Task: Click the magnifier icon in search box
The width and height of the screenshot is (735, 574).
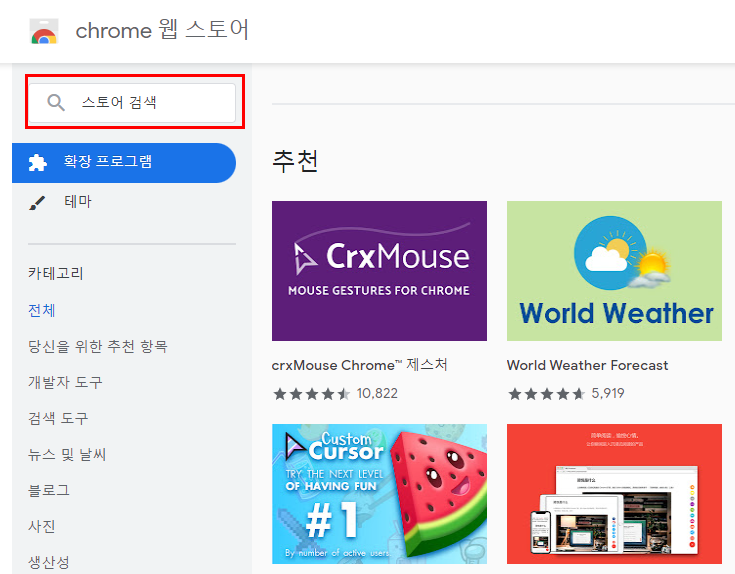Action: pyautogui.click(x=56, y=102)
